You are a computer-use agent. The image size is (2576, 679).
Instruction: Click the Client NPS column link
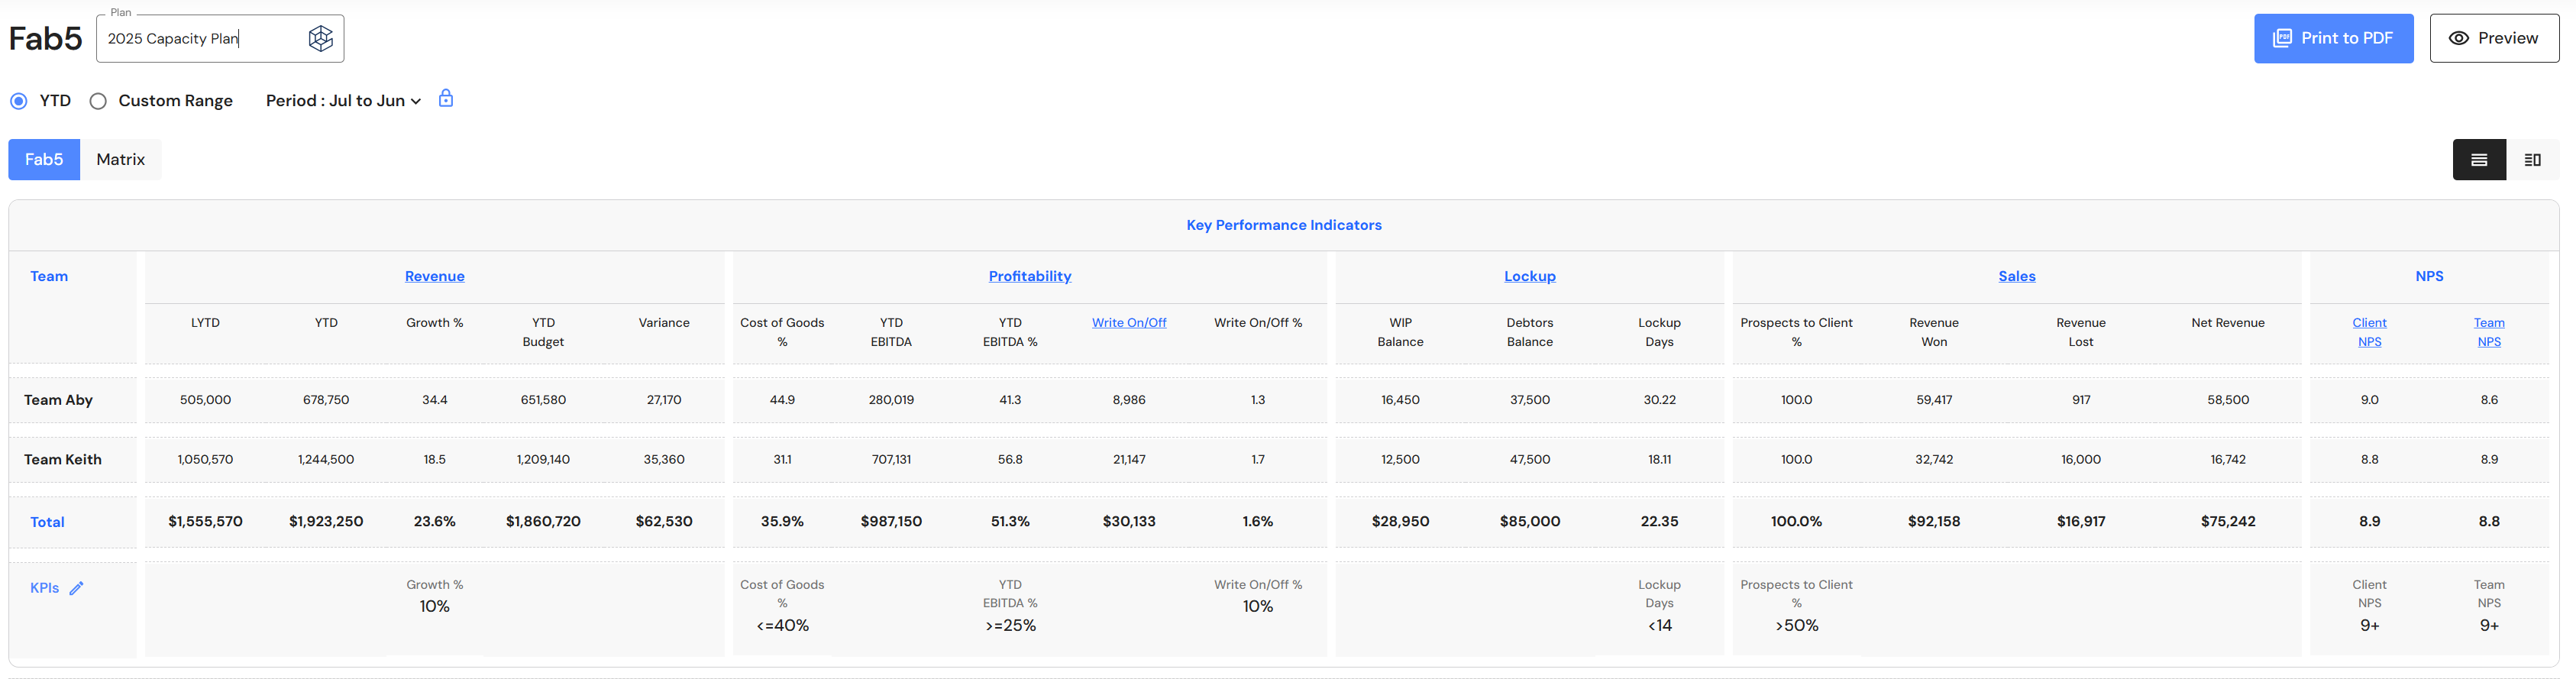pos(2370,332)
